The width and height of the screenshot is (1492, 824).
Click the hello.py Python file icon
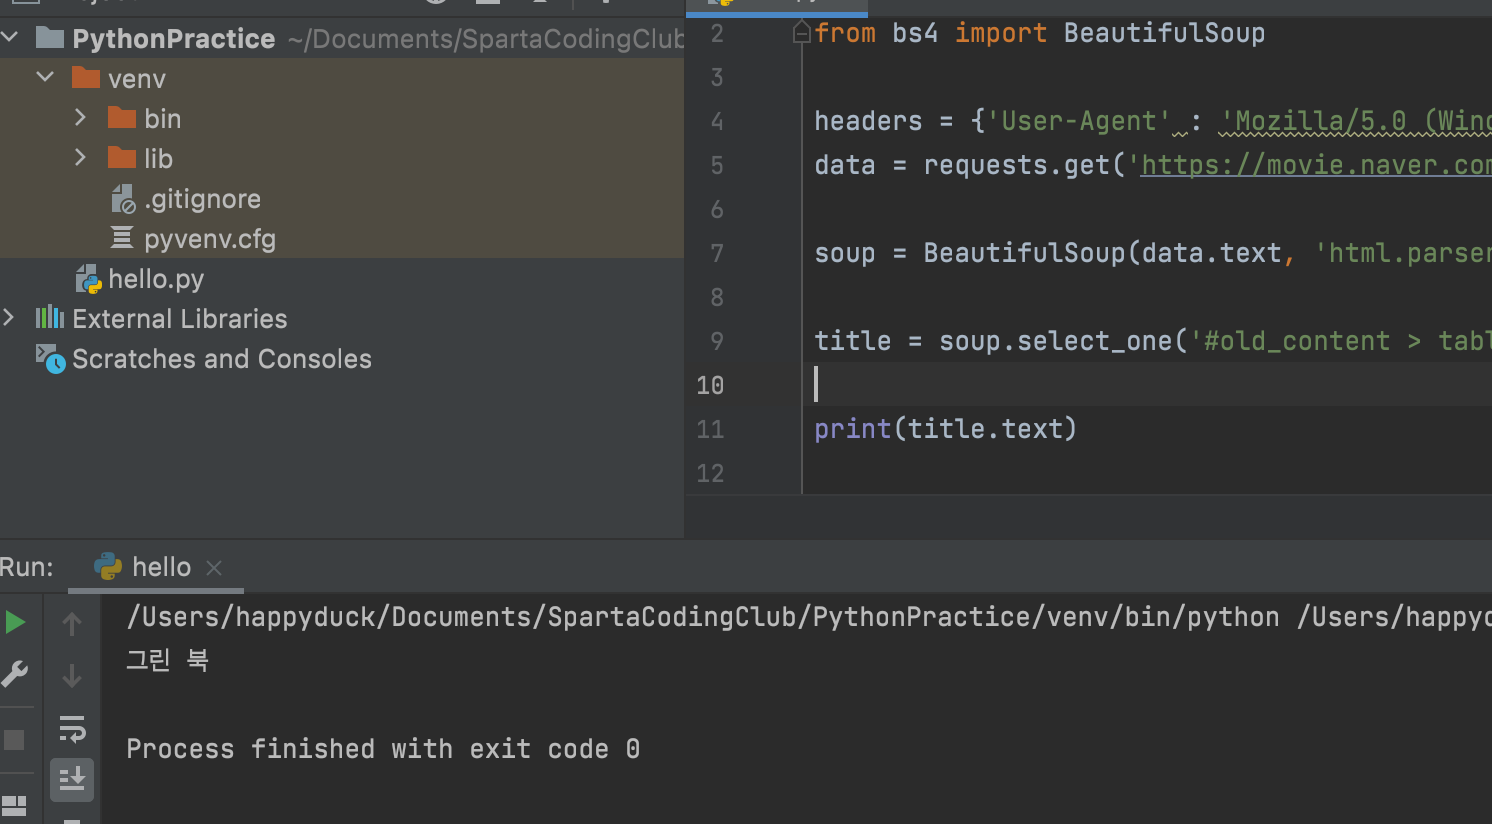[89, 279]
